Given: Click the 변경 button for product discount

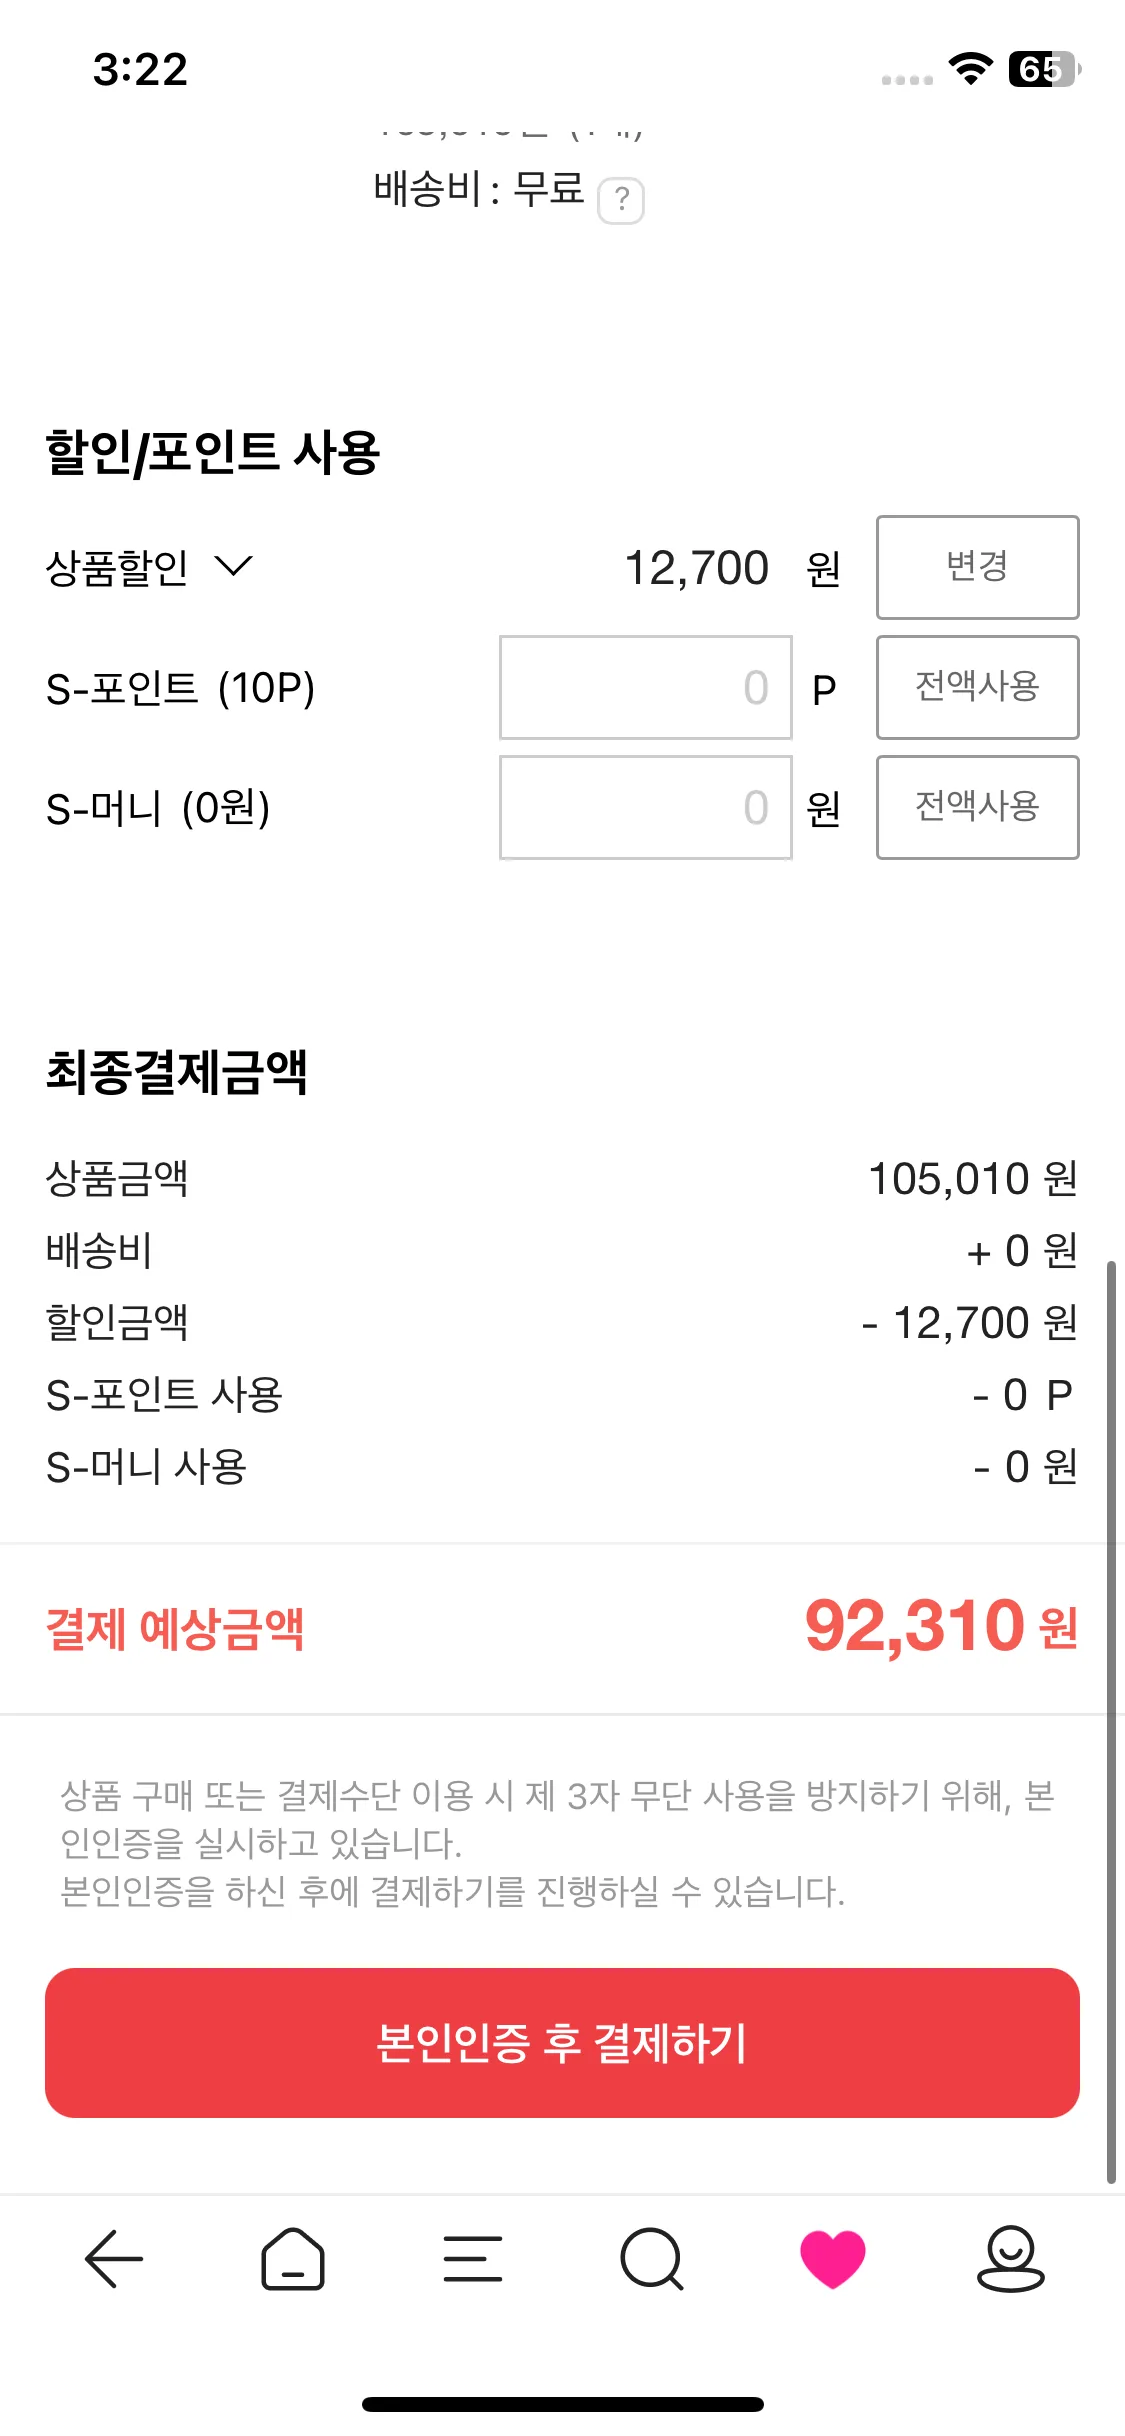Looking at the screenshot, I should (977, 567).
